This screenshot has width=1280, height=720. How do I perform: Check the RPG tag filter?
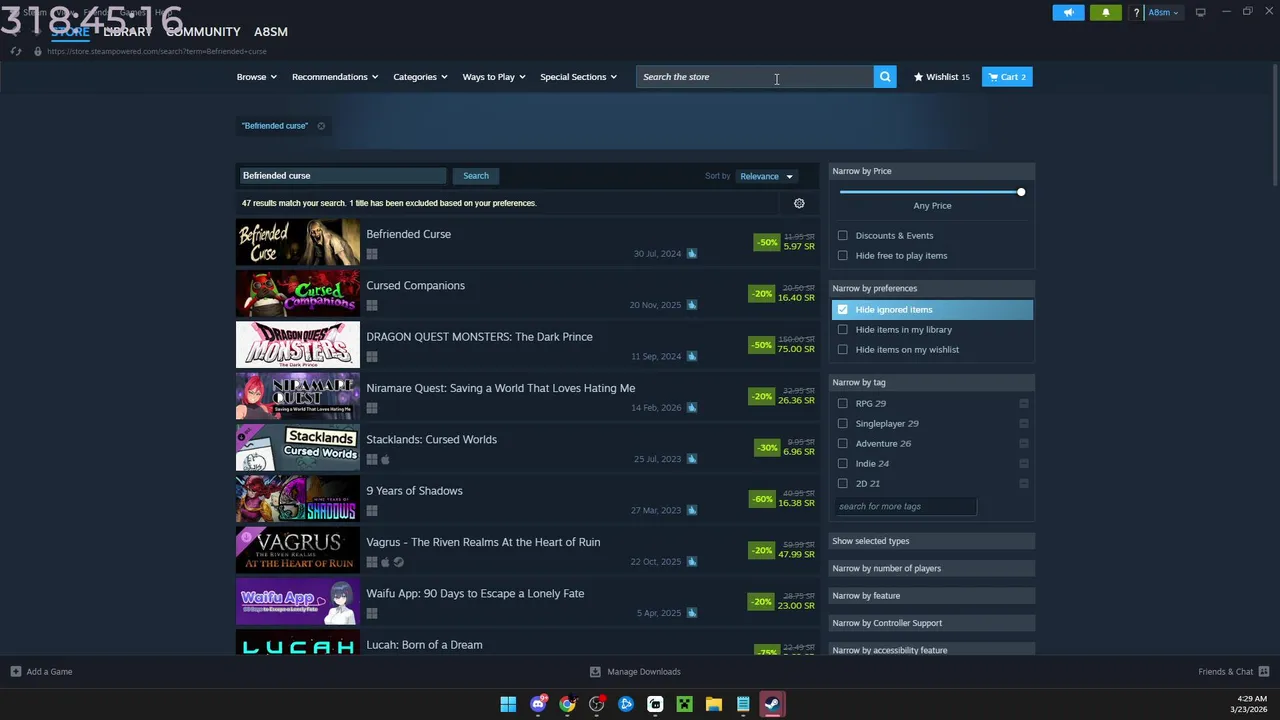[843, 403]
